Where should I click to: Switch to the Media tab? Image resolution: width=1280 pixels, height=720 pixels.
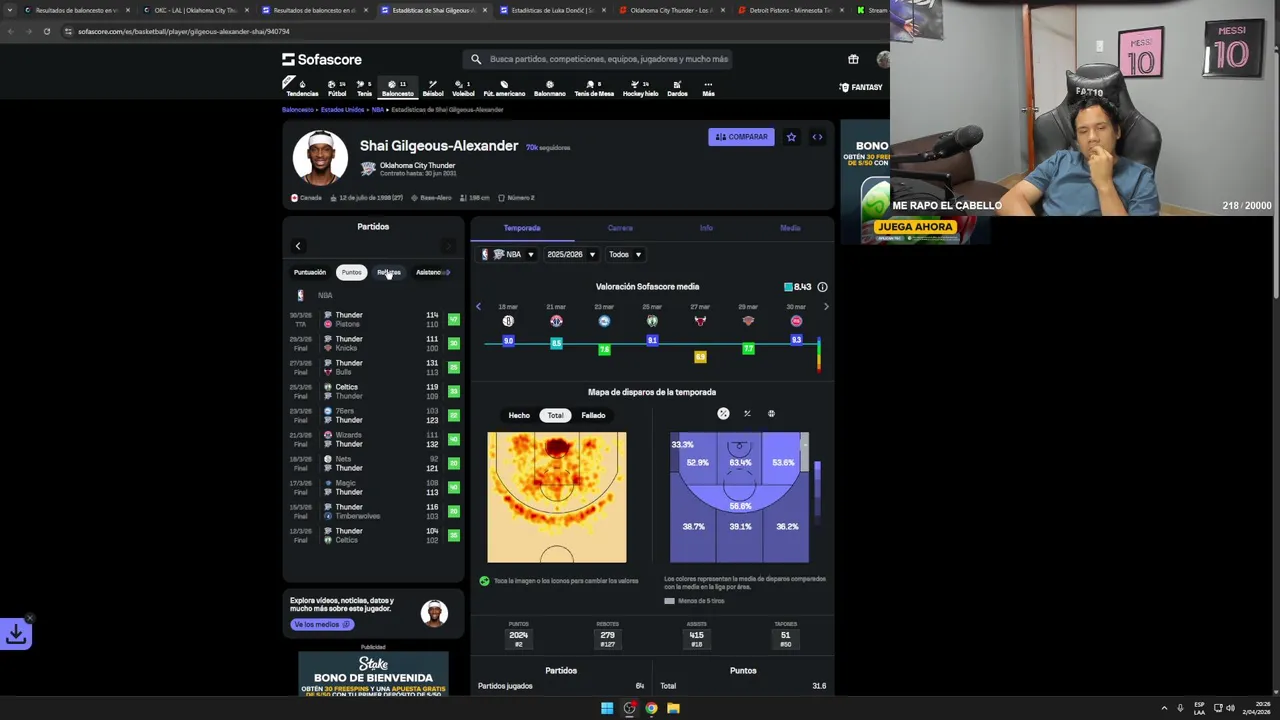[790, 228]
